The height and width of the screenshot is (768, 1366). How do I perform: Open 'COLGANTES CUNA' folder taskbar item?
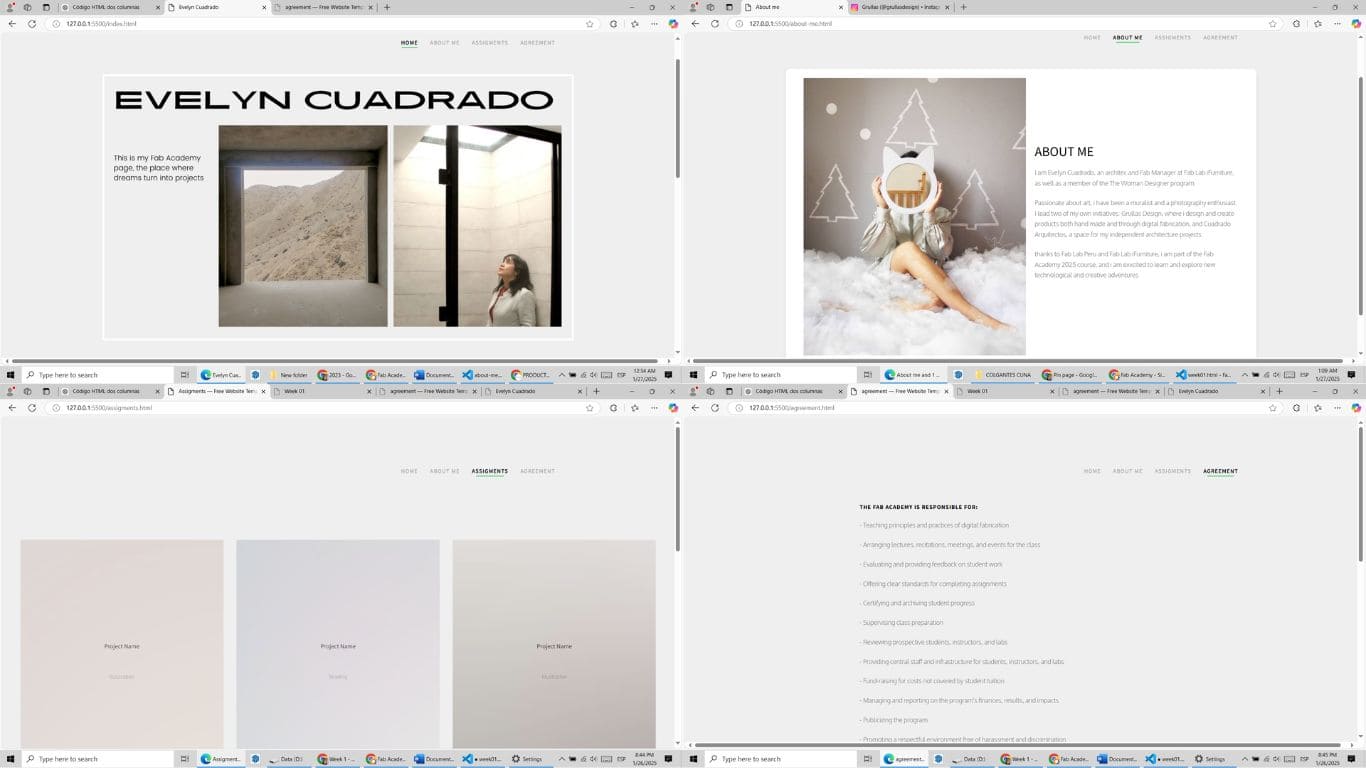pos(1002,375)
